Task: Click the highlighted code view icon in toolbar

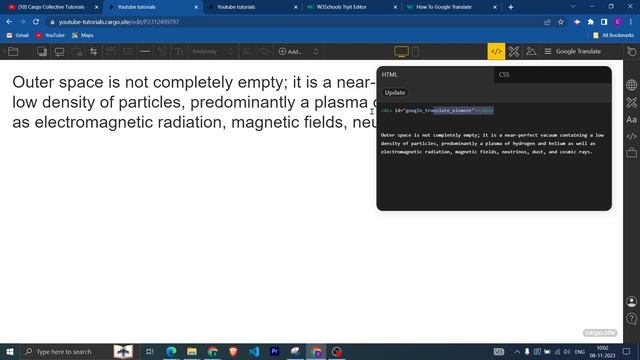Action: pyautogui.click(x=496, y=51)
